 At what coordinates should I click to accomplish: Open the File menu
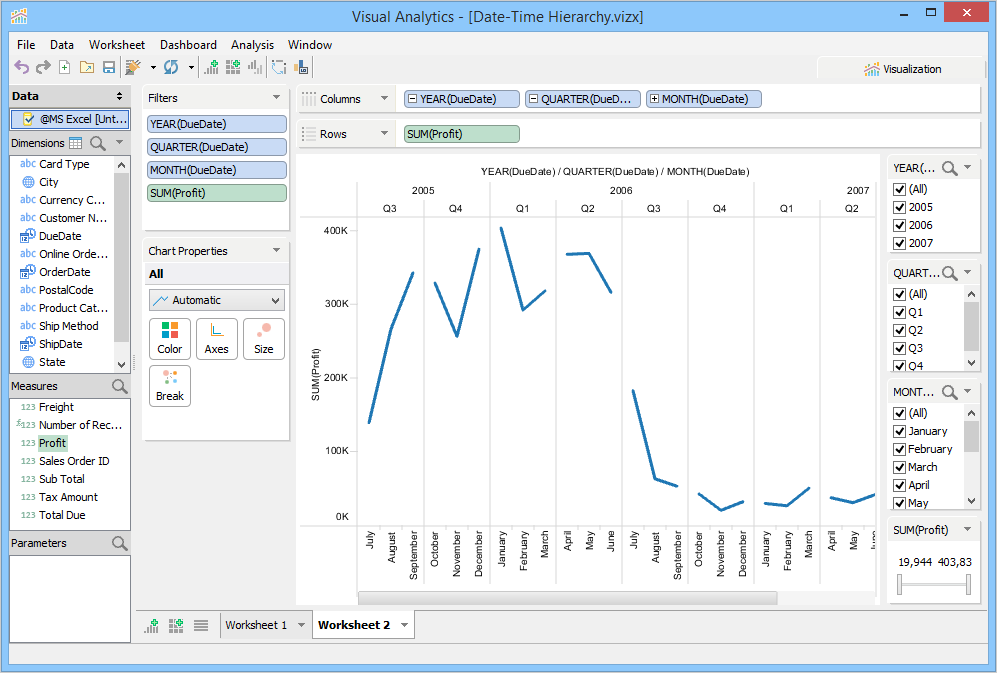coord(26,45)
